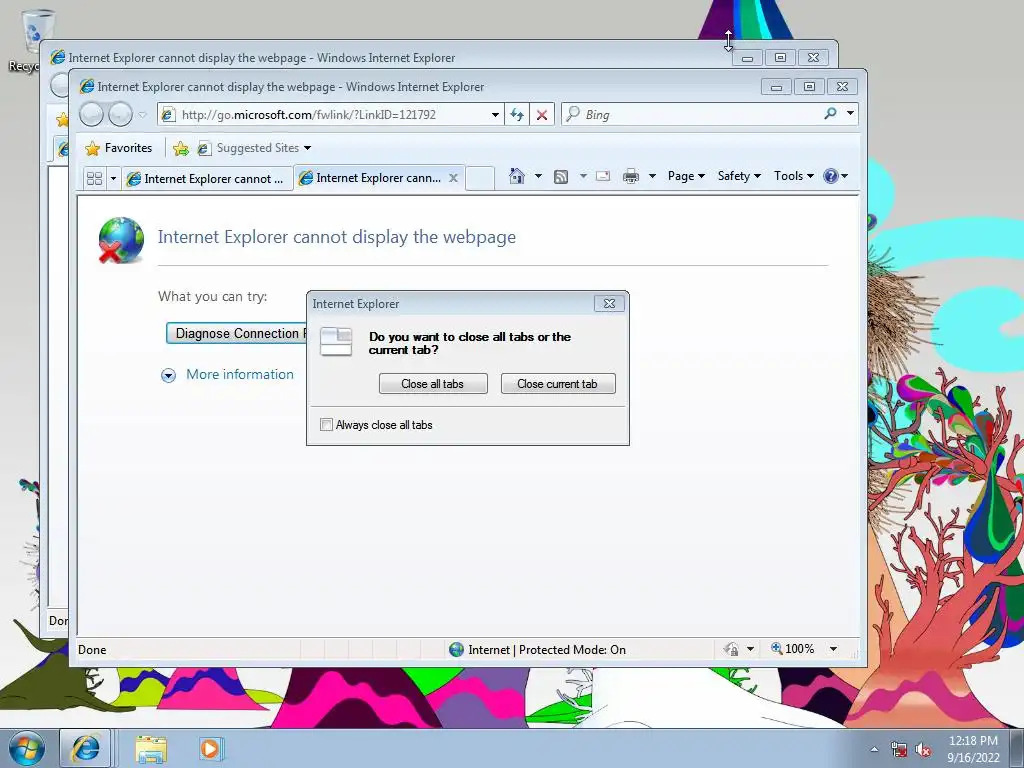Click the privacy report status icon
Image resolution: width=1024 pixels, height=768 pixels.
(x=731, y=649)
